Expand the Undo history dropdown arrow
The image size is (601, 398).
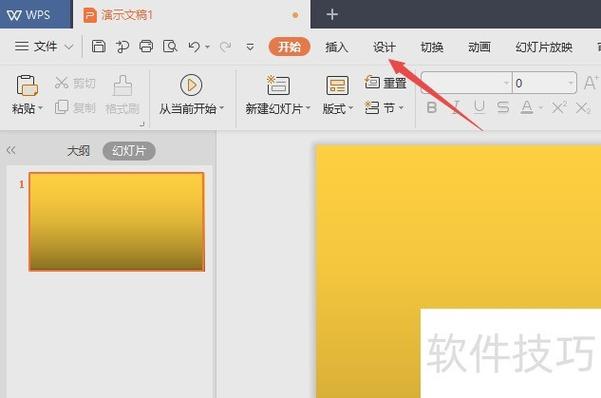pos(207,47)
